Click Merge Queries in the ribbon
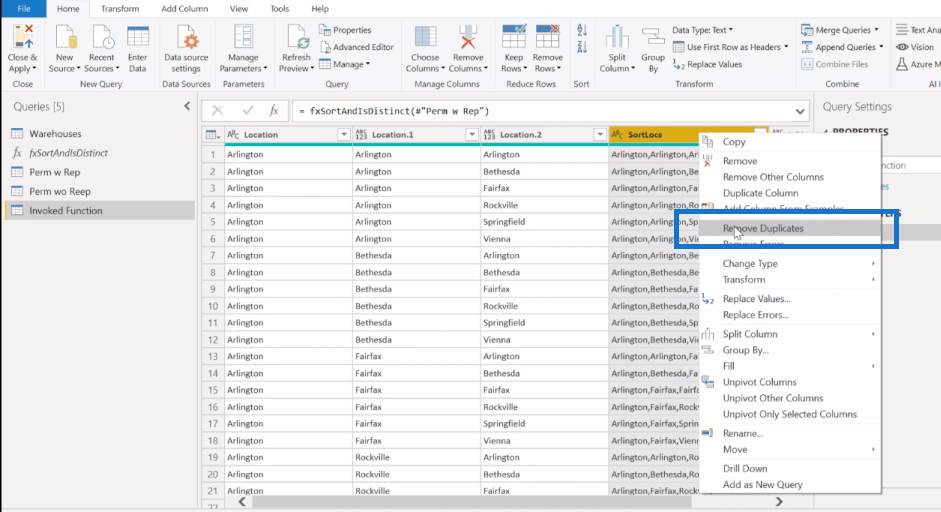The image size is (941, 512). (x=840, y=30)
